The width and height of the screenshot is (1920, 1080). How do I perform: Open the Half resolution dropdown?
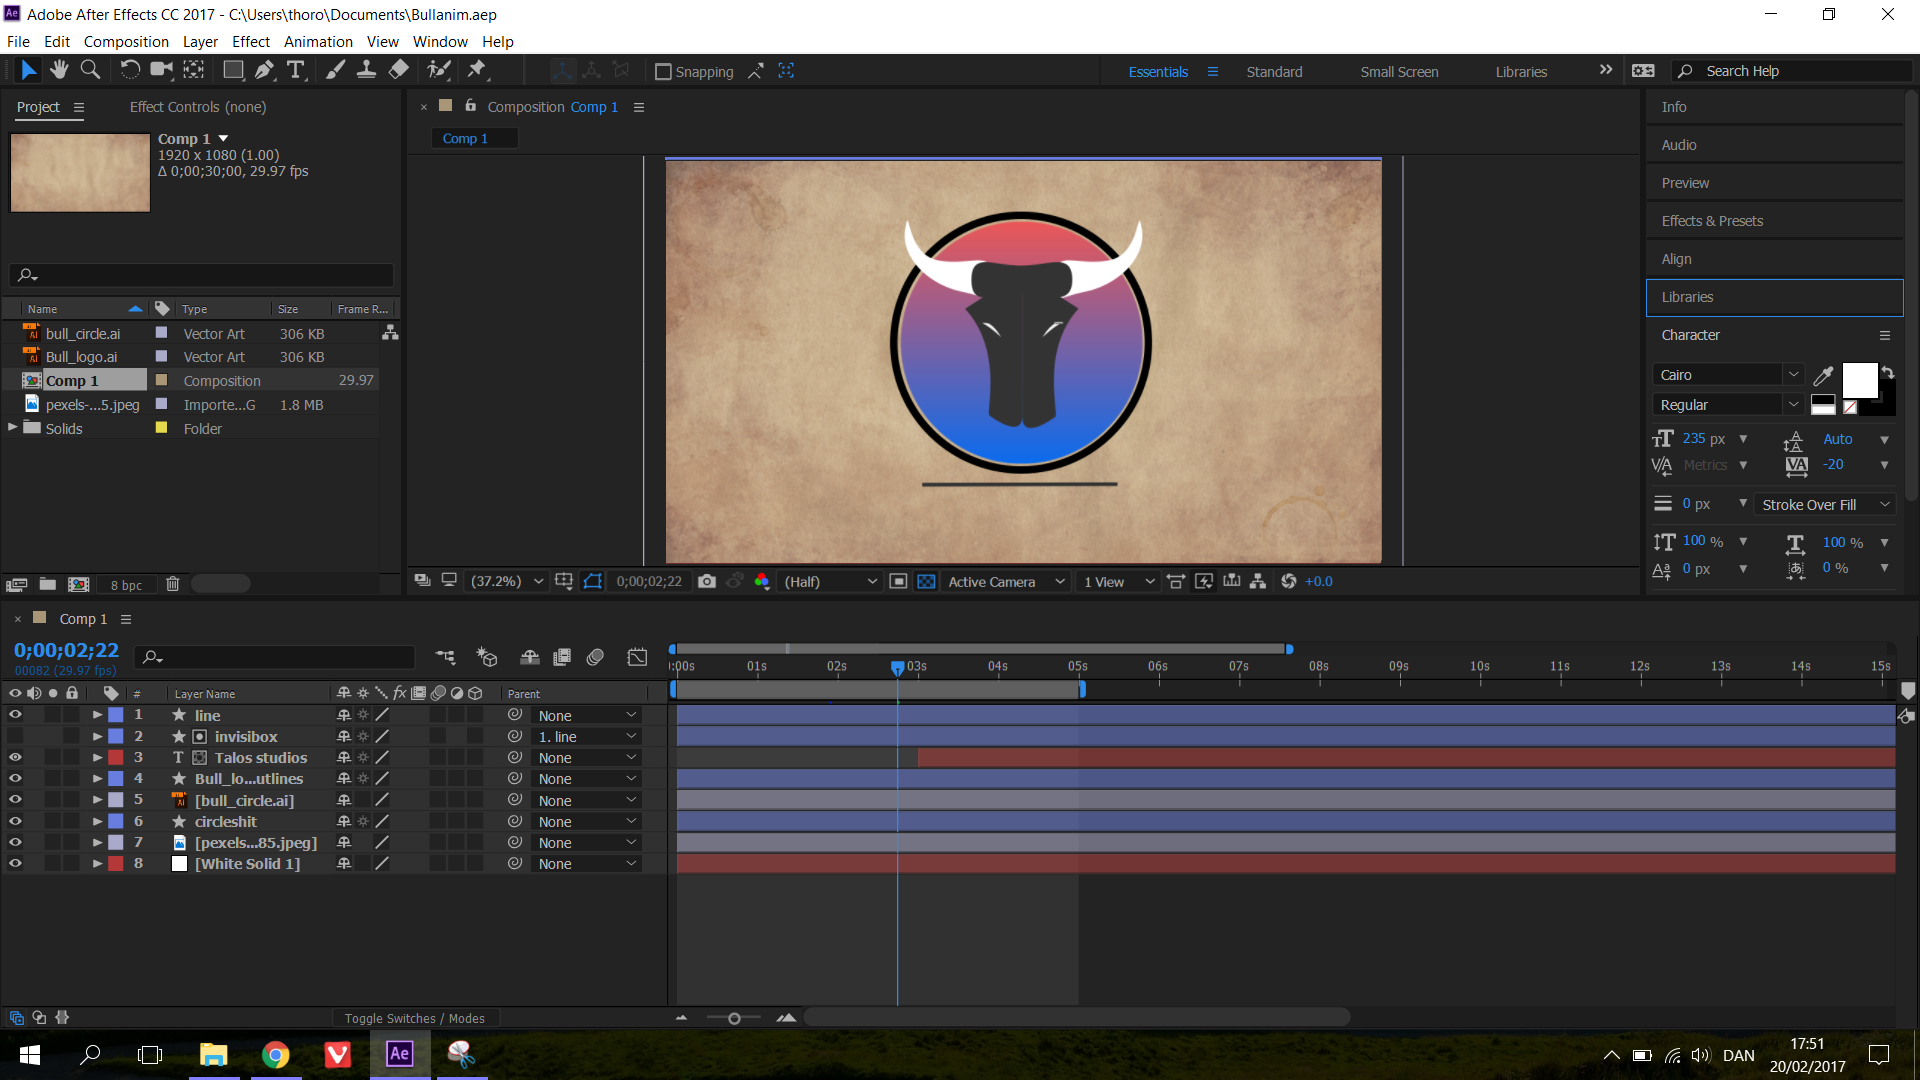click(830, 582)
